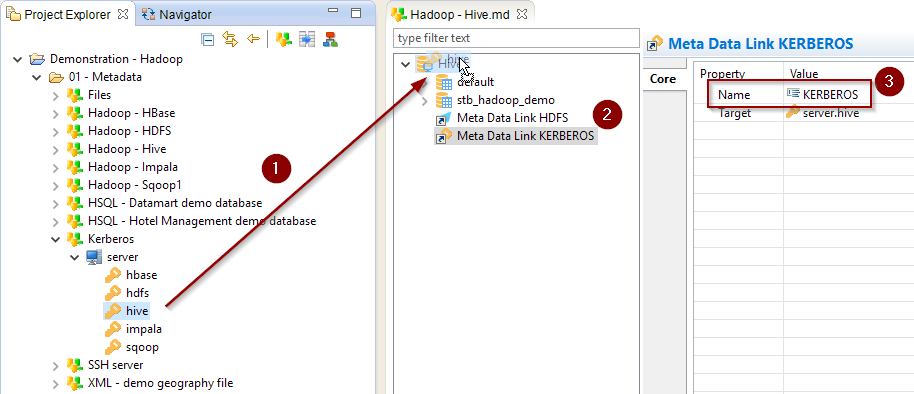Image resolution: width=914 pixels, height=394 pixels.
Task: Click the Meta Data Link HDFS icon
Action: [444, 118]
